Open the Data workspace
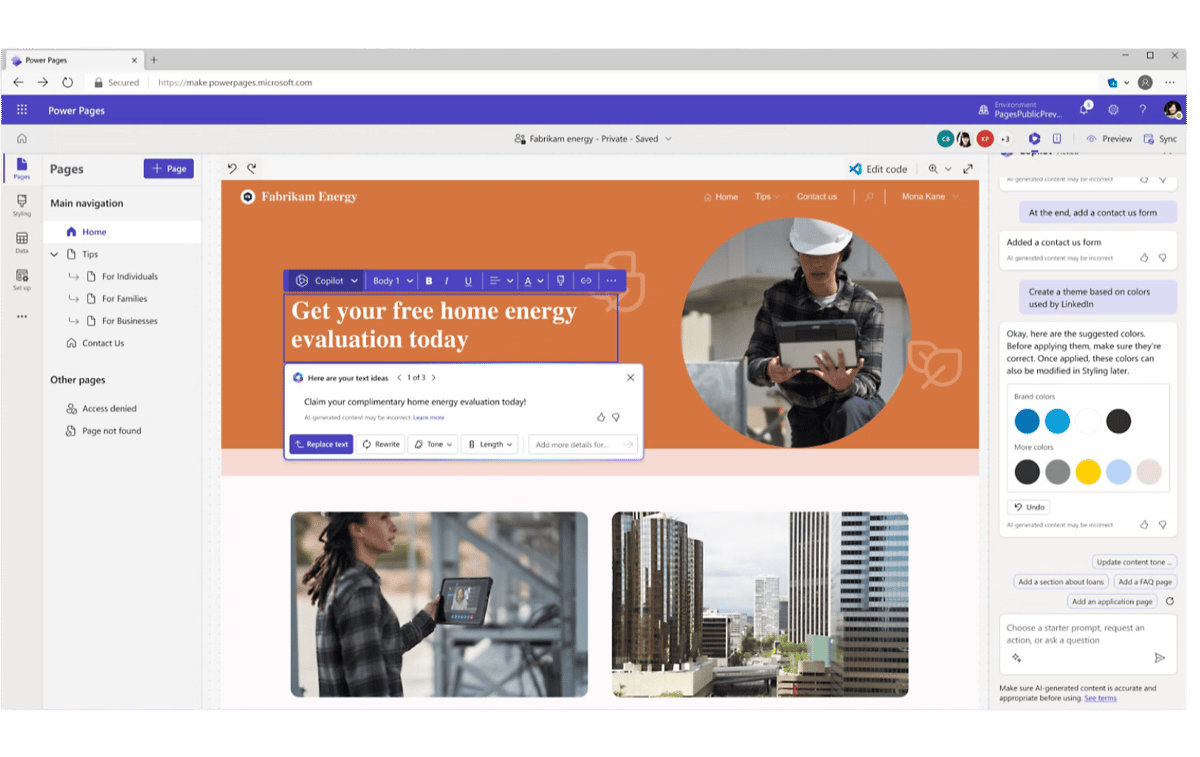Viewport: 1200px width, 757px height. pos(22,242)
